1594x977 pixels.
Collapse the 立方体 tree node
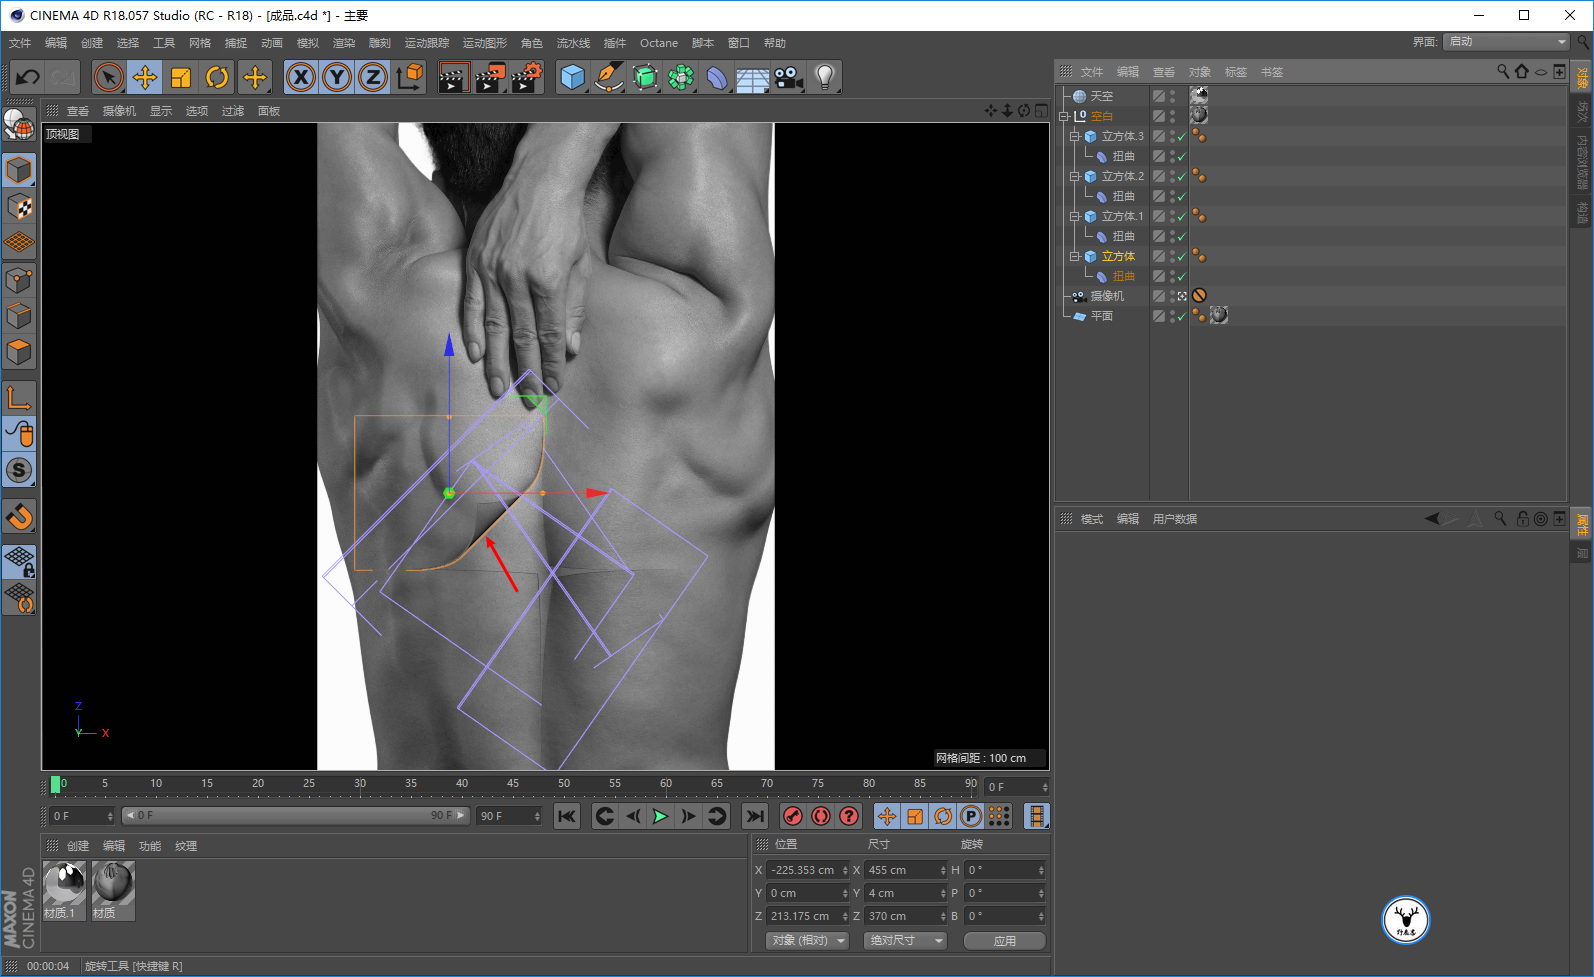pyautogui.click(x=1075, y=256)
